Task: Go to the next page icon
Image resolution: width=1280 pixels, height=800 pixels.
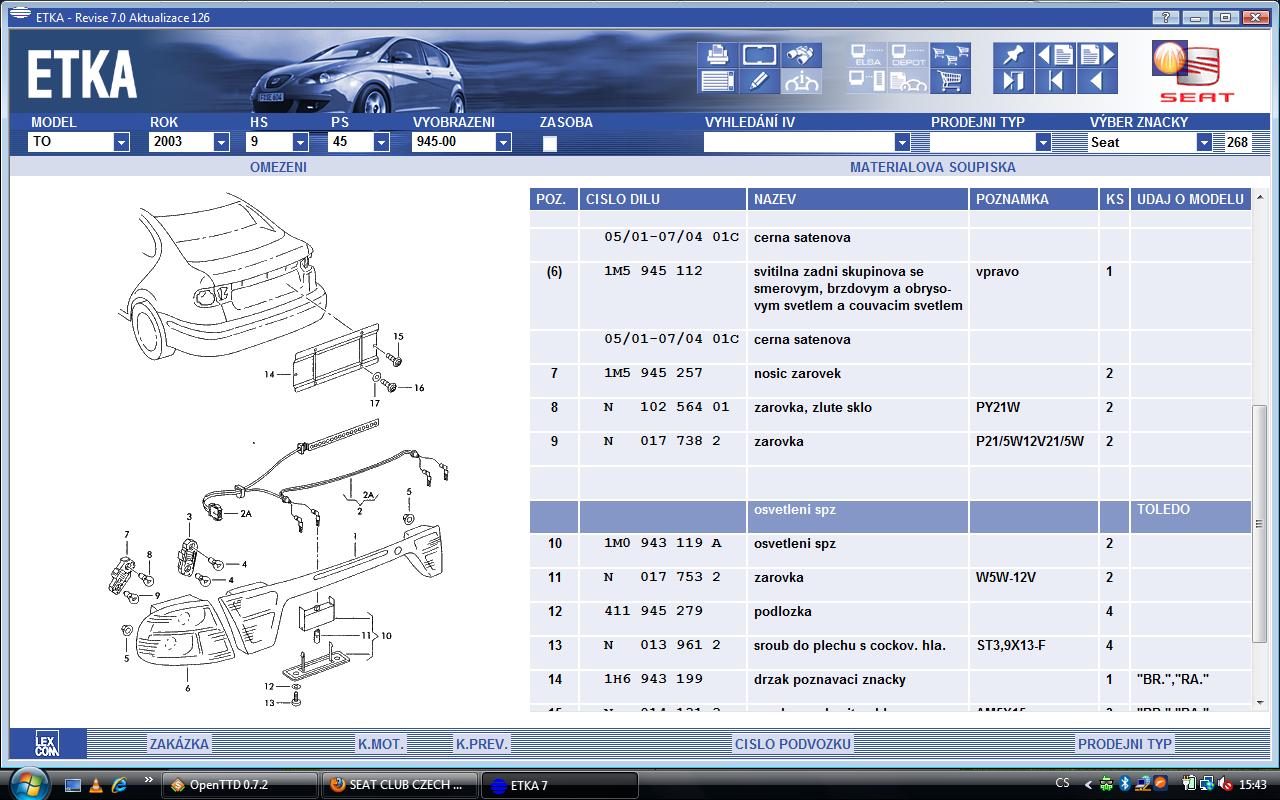Action: click(1097, 54)
